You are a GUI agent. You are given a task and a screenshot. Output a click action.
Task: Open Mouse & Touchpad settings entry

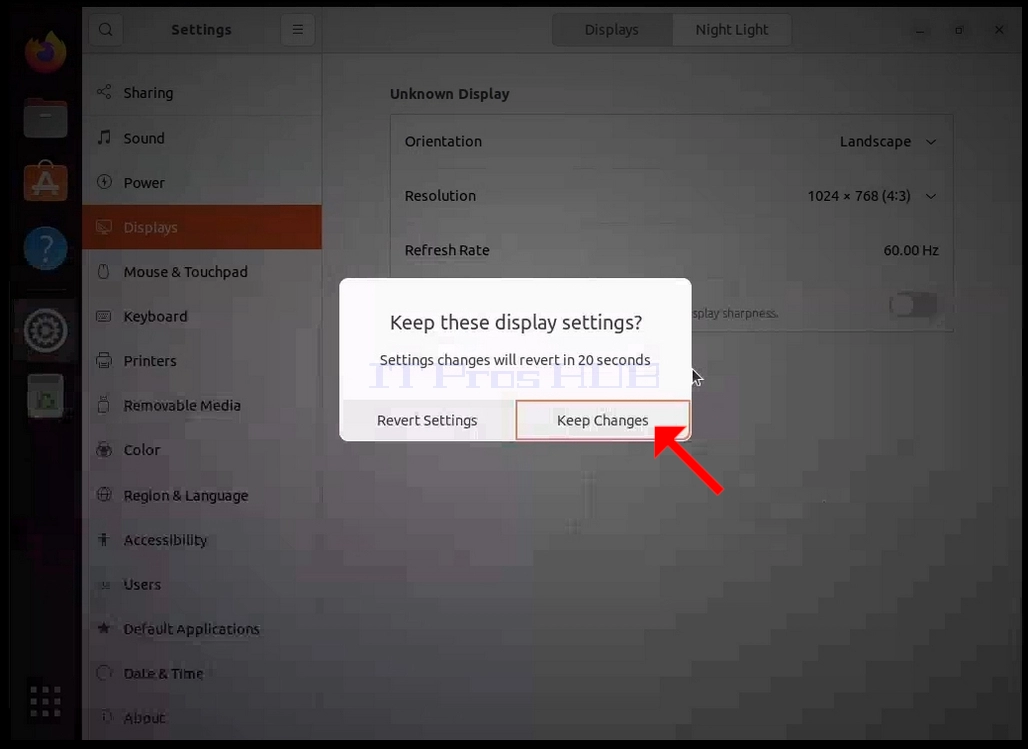point(202,272)
